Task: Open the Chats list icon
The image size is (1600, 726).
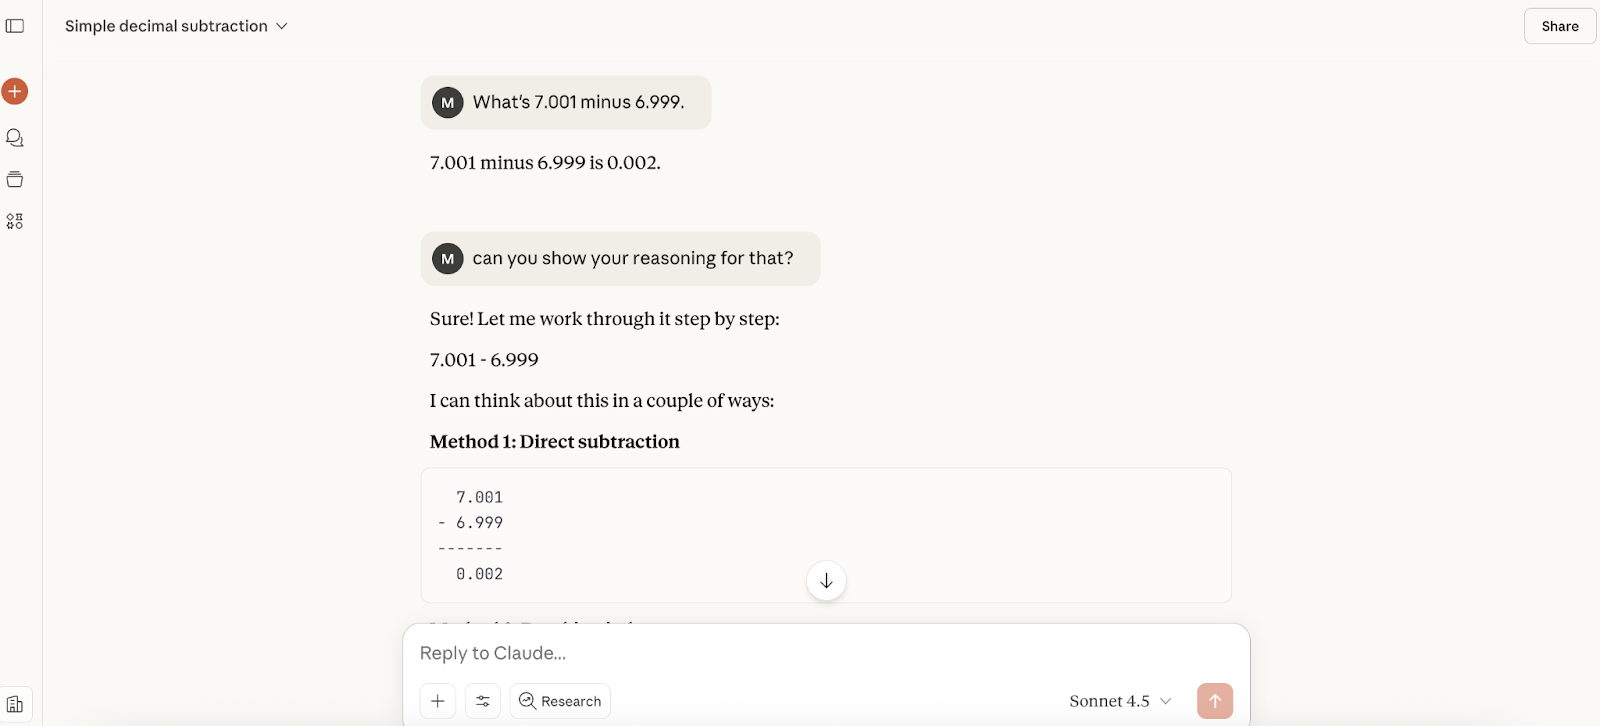Action: (x=15, y=138)
